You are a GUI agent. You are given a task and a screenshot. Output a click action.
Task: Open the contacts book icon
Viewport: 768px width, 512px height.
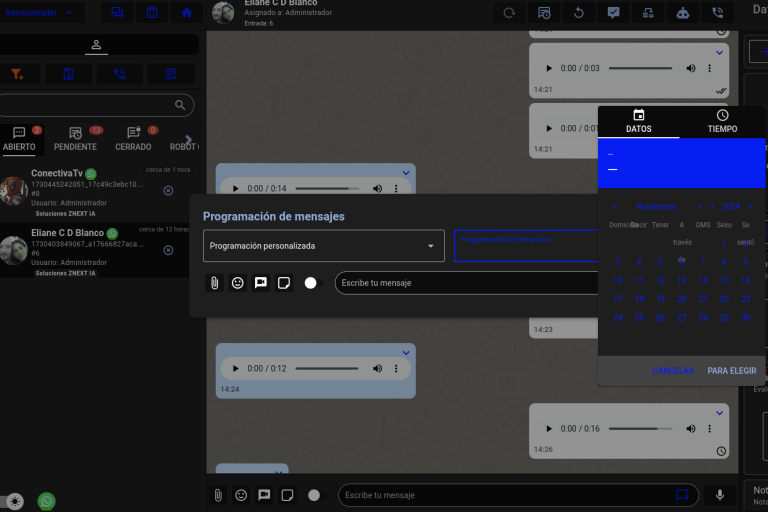pos(68,74)
